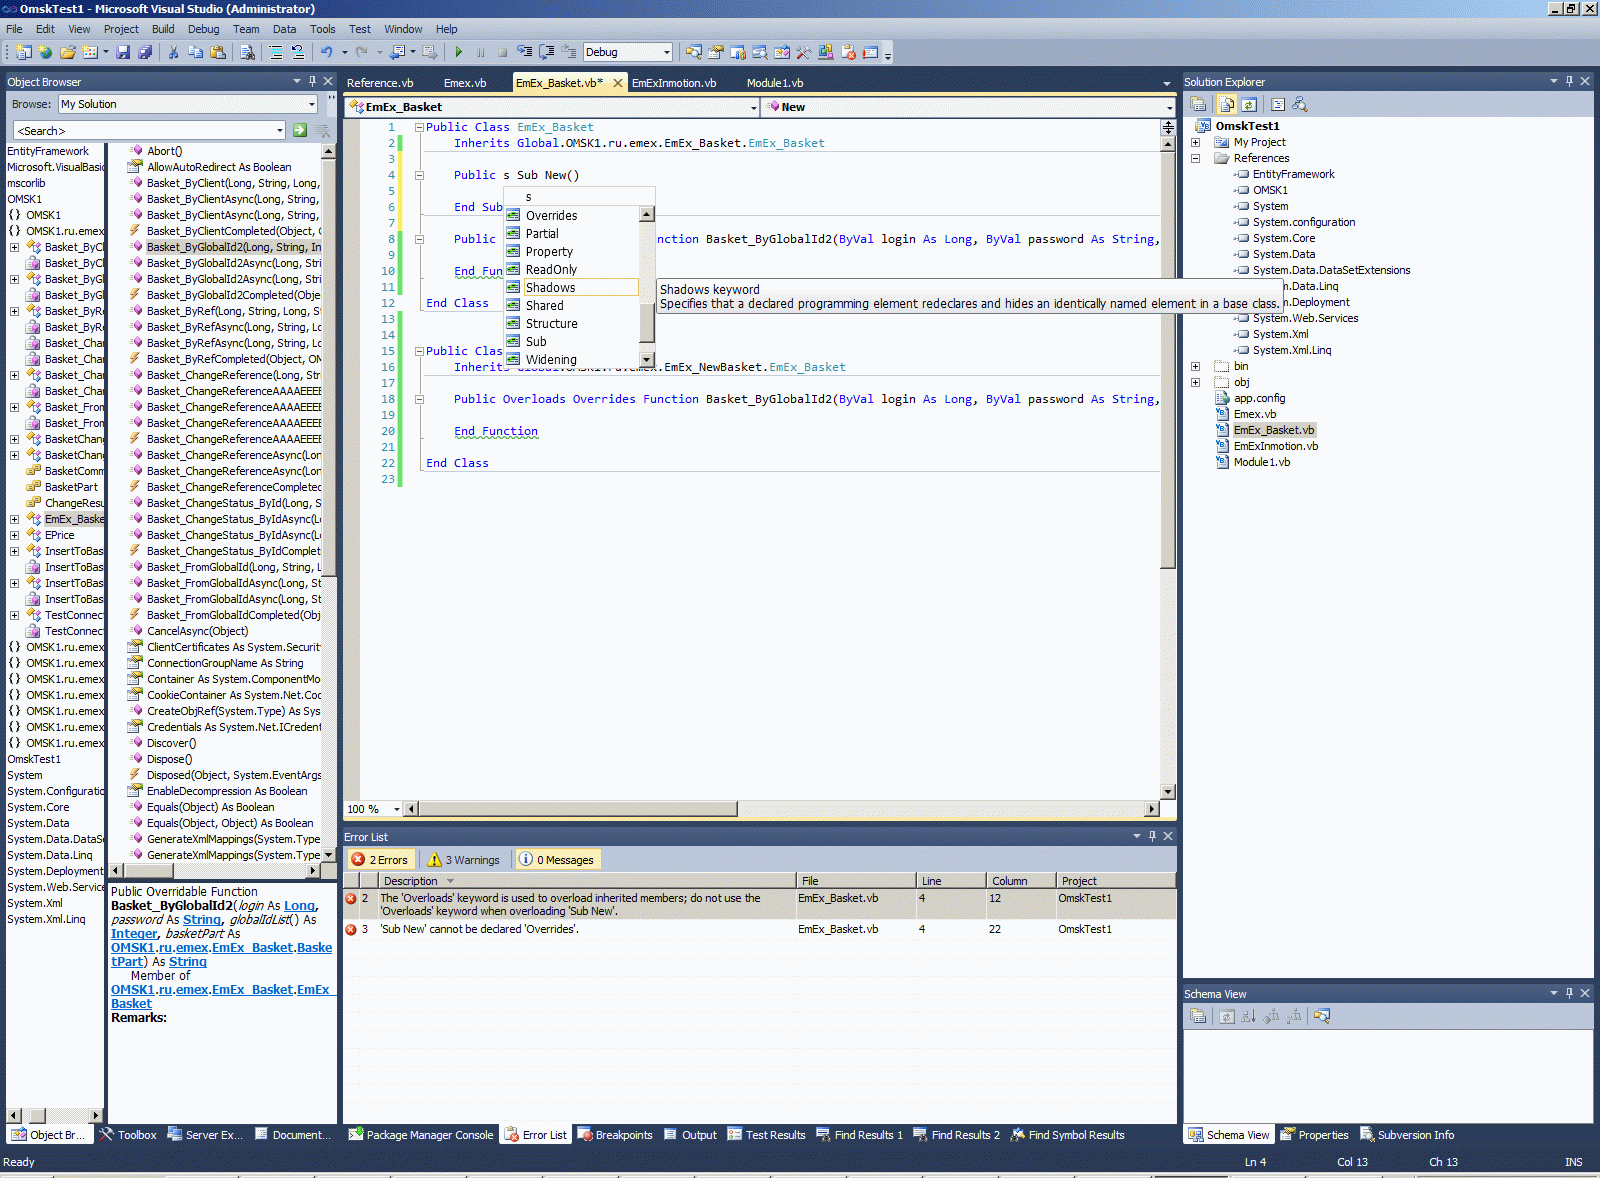Collapse the References node in Solution Explorer

click(1195, 158)
